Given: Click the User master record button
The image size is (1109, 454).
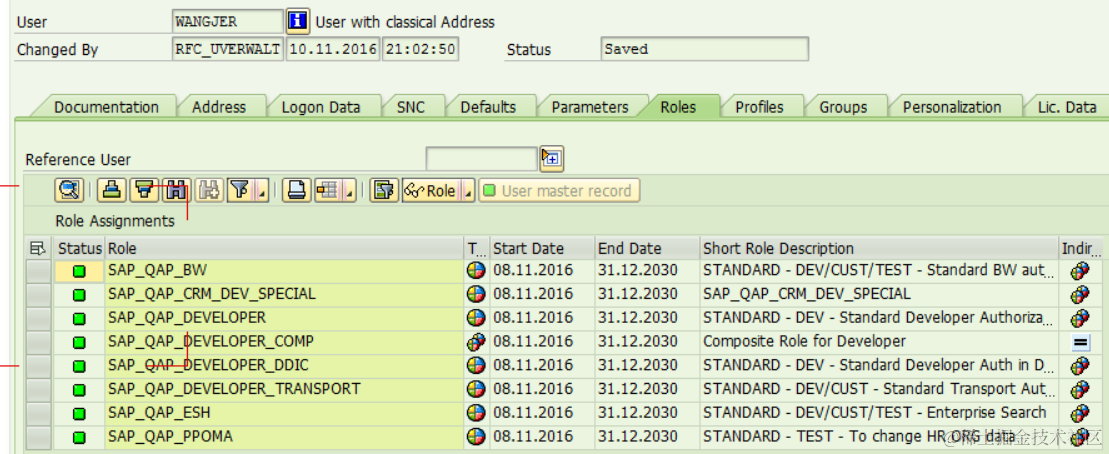Looking at the screenshot, I should coord(559,191).
